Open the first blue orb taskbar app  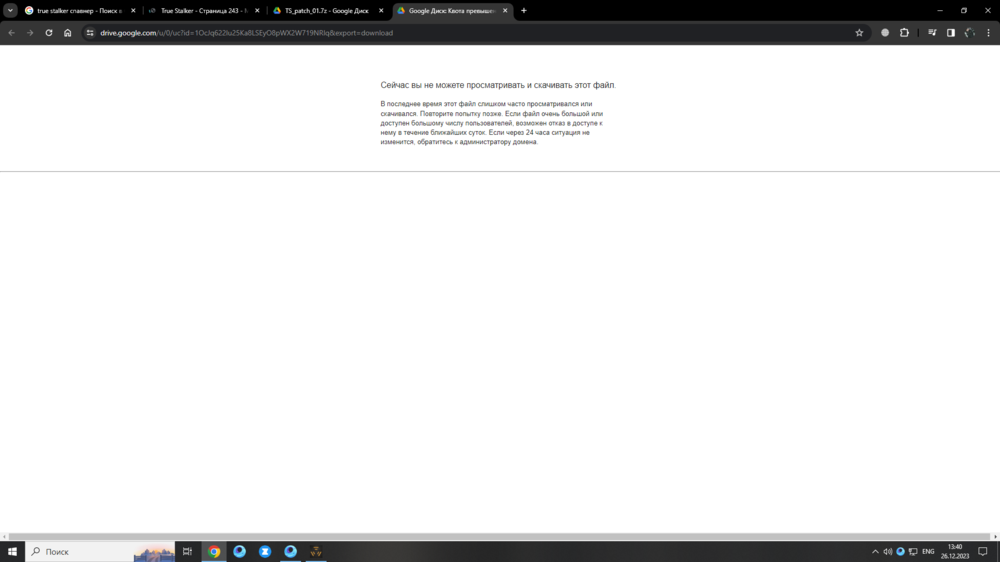coord(240,551)
